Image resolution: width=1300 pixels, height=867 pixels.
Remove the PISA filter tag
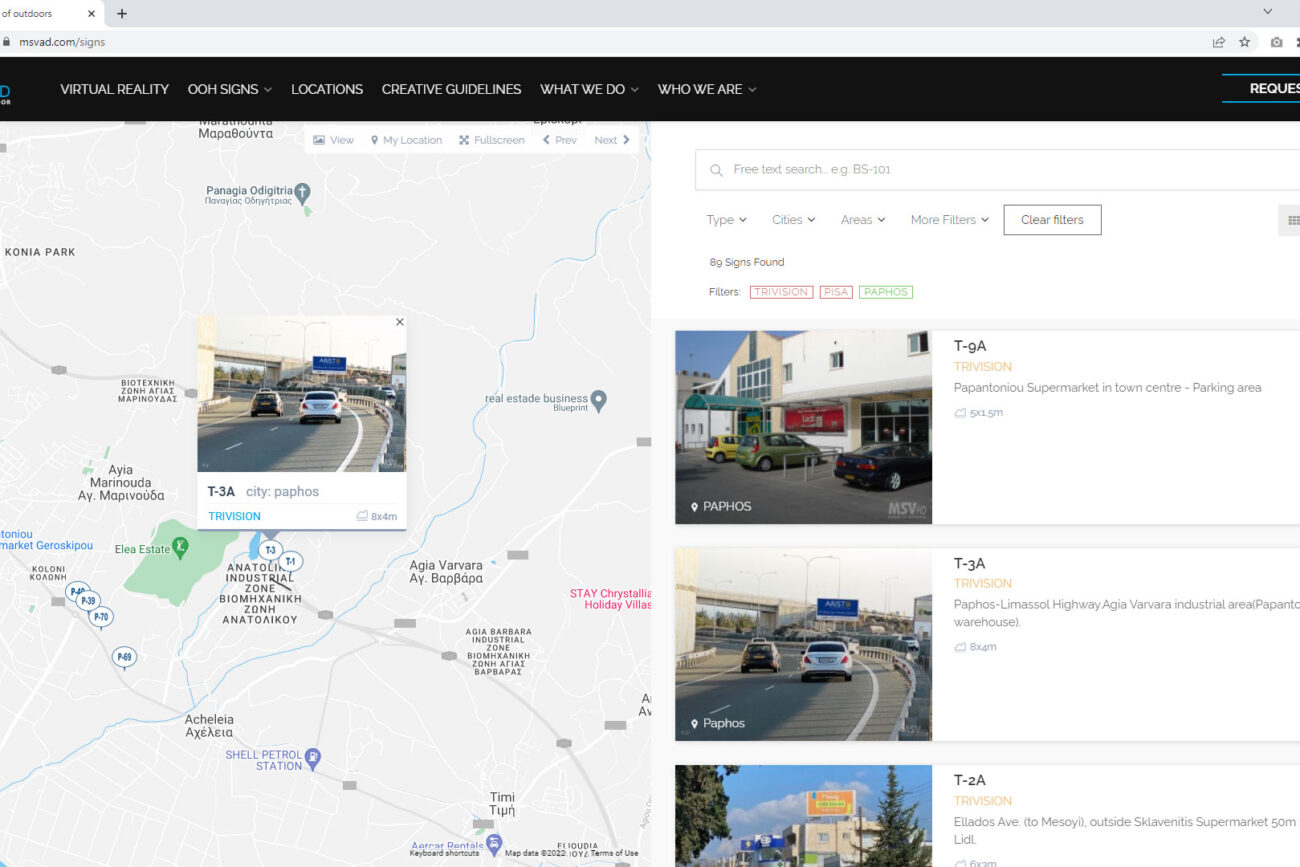pos(836,292)
